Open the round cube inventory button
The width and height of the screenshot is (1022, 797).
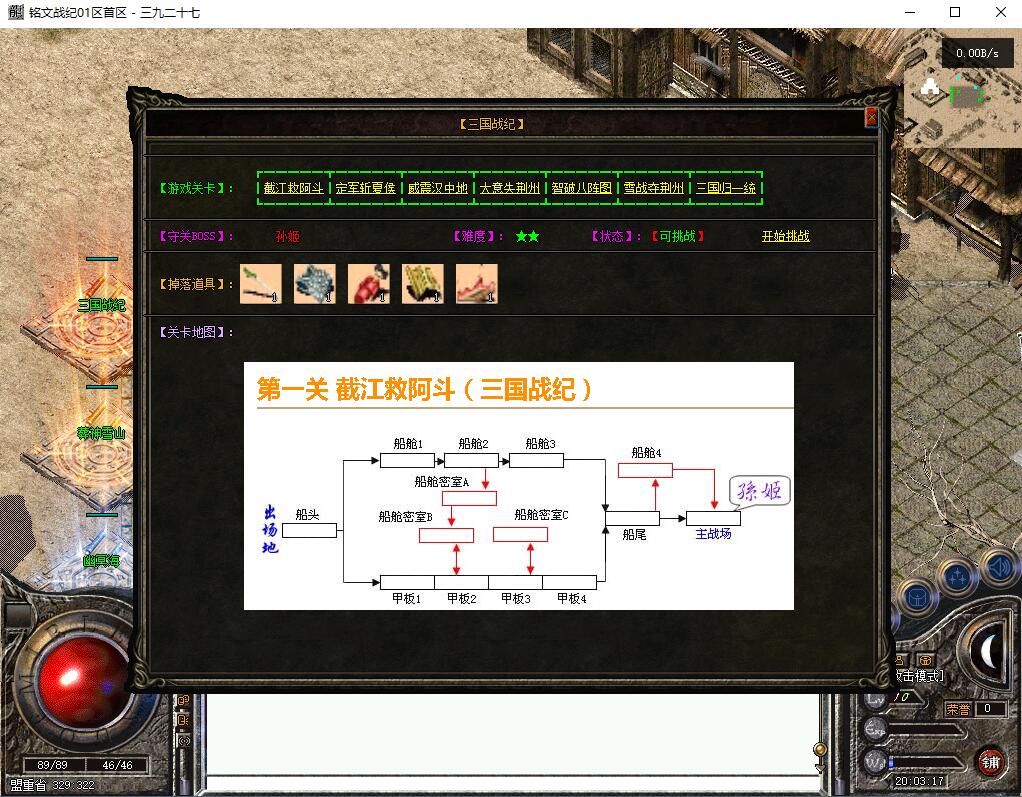[x=916, y=597]
